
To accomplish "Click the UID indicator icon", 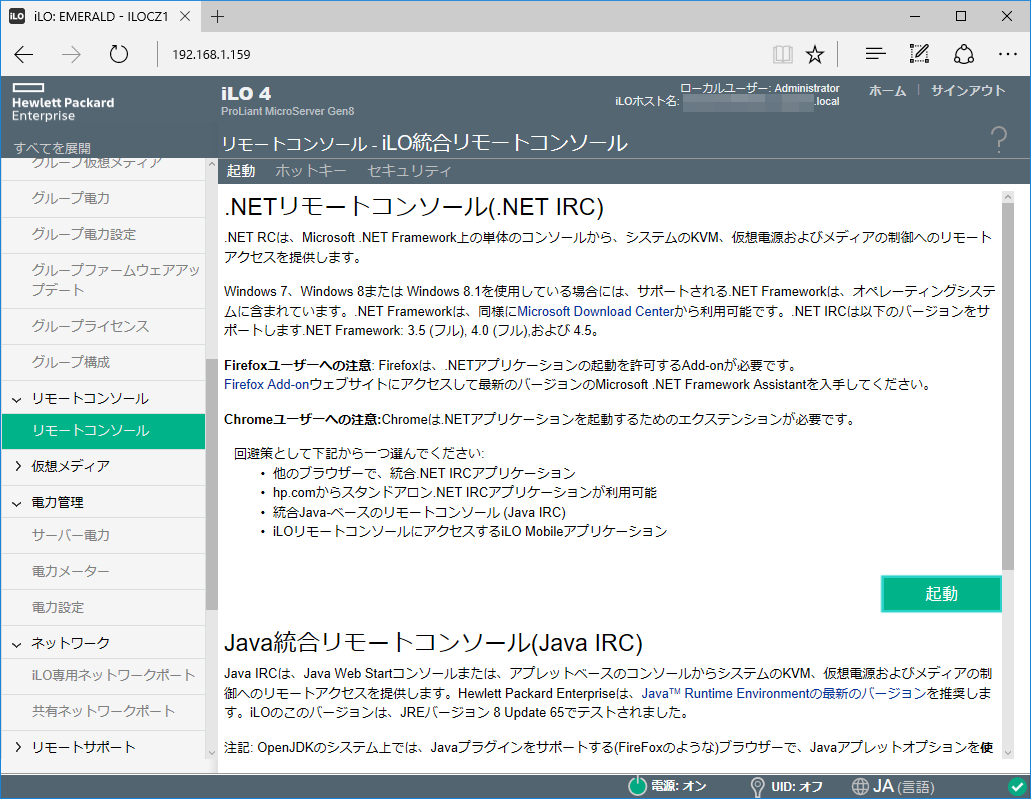I will pyautogui.click(x=757, y=787).
